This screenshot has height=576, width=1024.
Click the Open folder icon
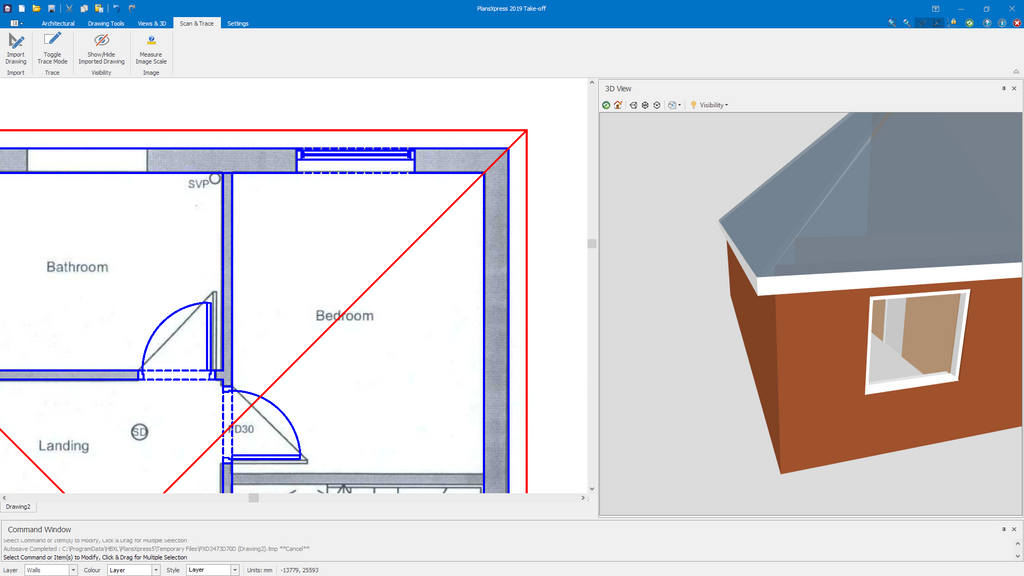(x=37, y=8)
